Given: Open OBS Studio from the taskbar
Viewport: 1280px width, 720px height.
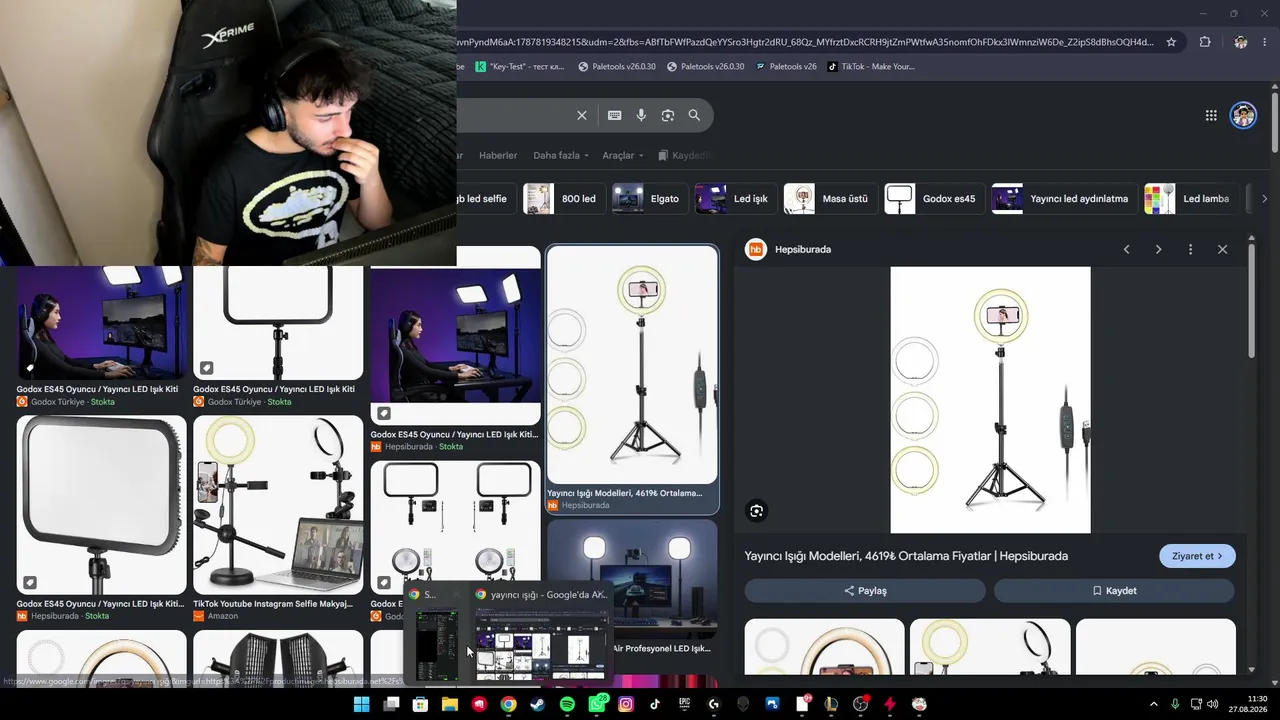Looking at the screenshot, I should click(x=860, y=704).
